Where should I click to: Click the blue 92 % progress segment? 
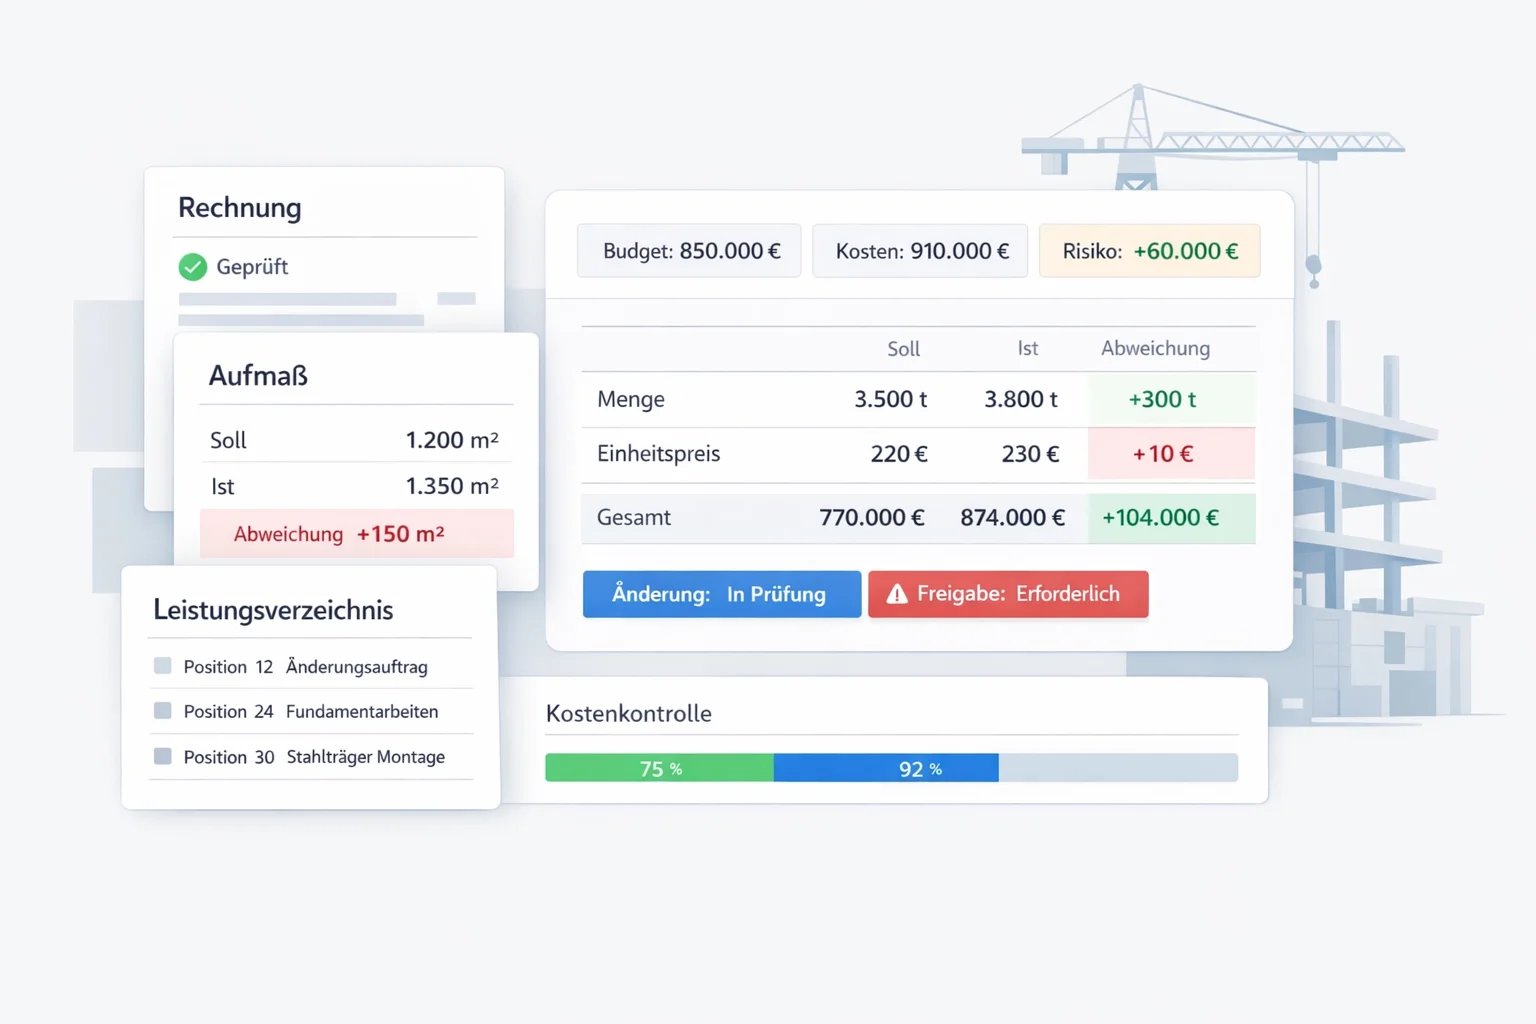[886, 768]
